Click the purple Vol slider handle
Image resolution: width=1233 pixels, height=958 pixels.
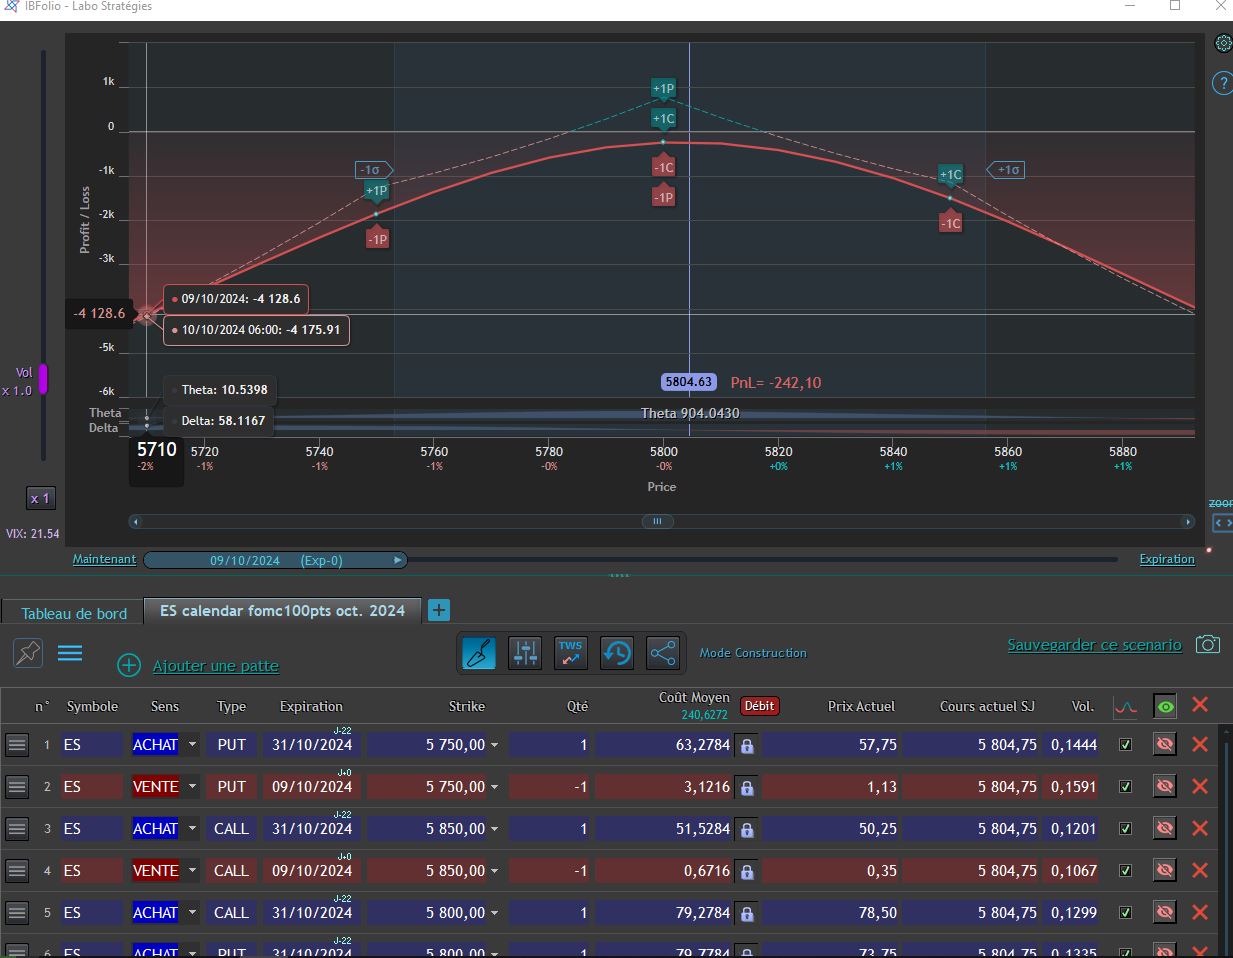click(43, 379)
